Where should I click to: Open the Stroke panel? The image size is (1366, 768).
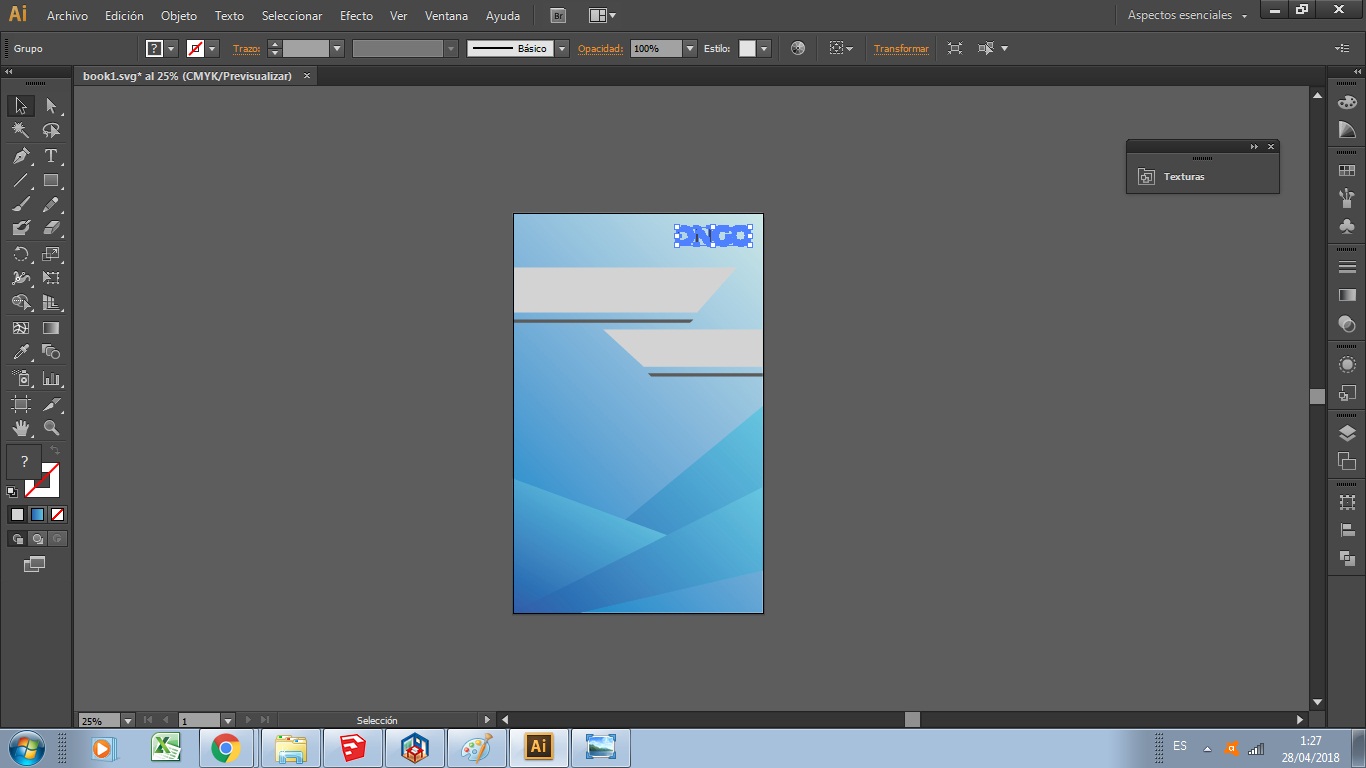tap(1347, 267)
